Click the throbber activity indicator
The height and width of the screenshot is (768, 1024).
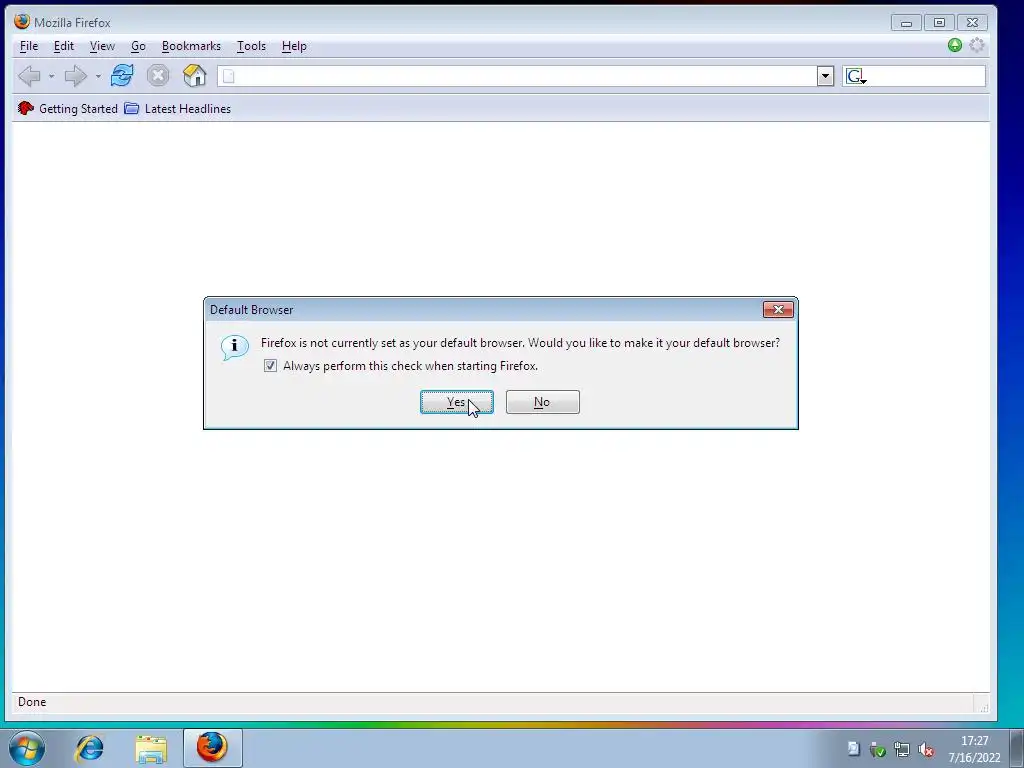[977, 45]
